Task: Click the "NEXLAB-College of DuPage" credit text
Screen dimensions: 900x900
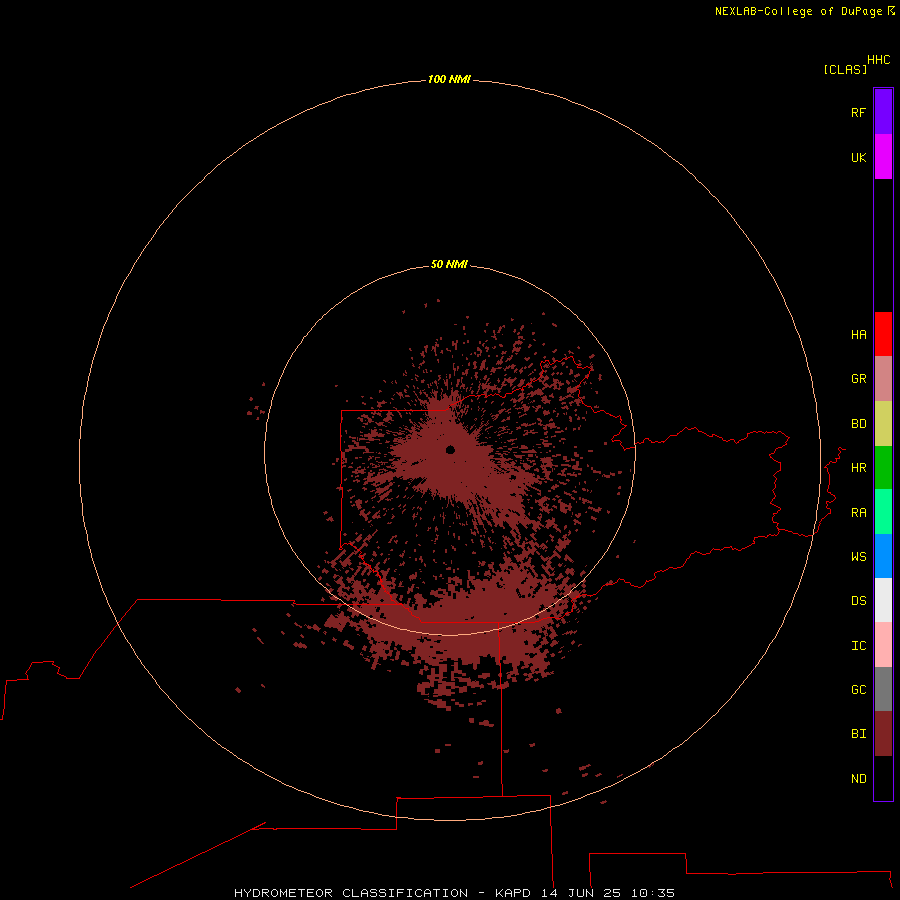Action: tap(798, 11)
